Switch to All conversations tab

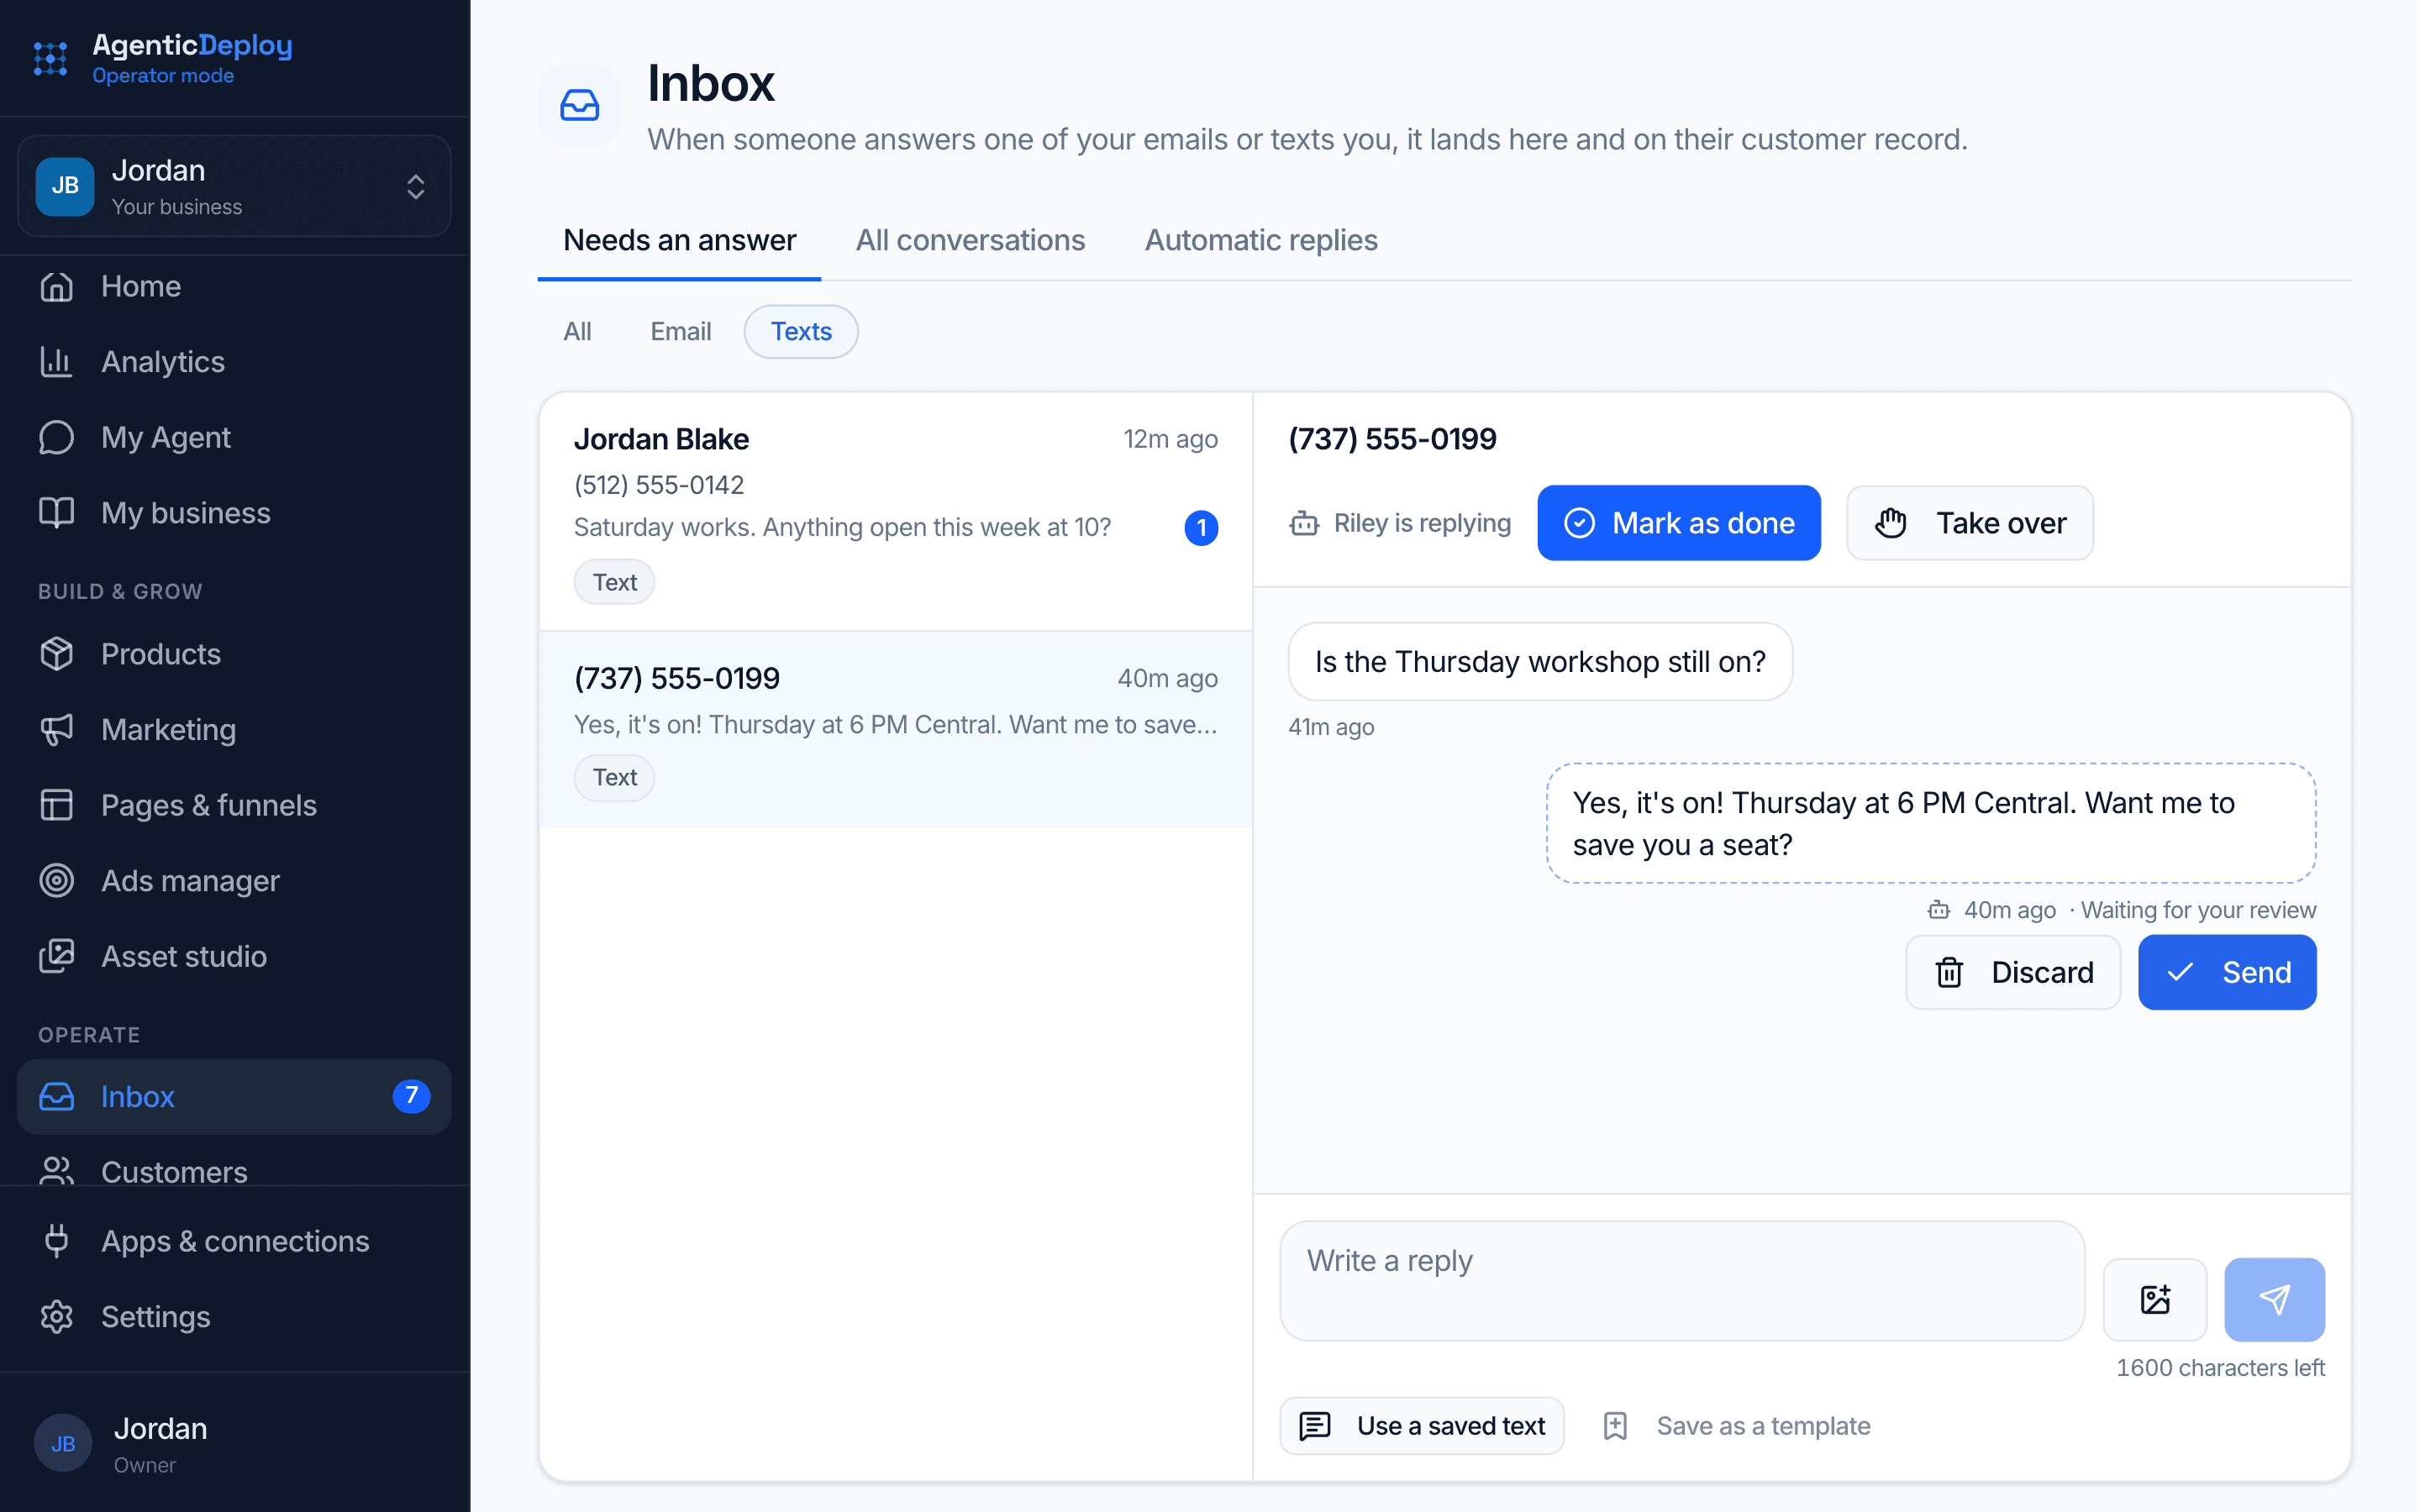(x=970, y=241)
